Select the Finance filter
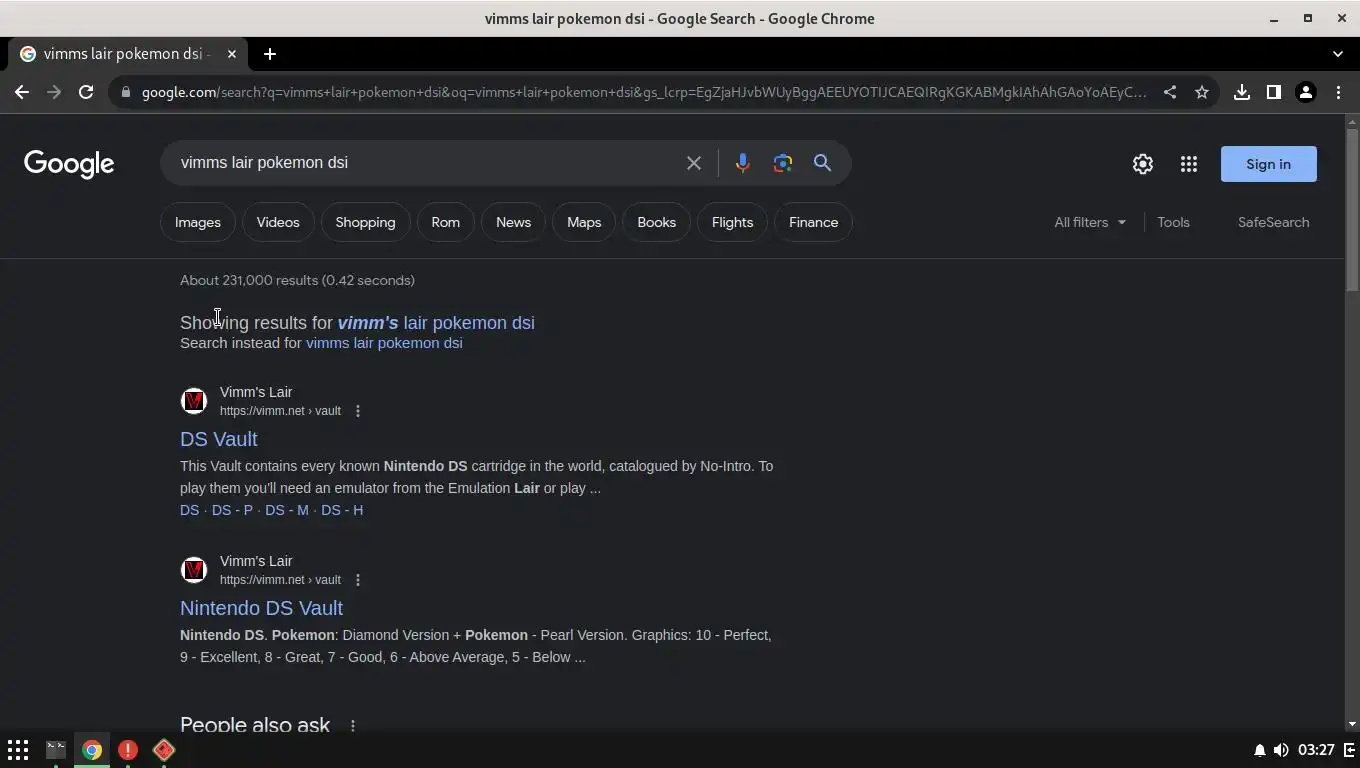Viewport: 1360px width, 768px height. pos(814,222)
